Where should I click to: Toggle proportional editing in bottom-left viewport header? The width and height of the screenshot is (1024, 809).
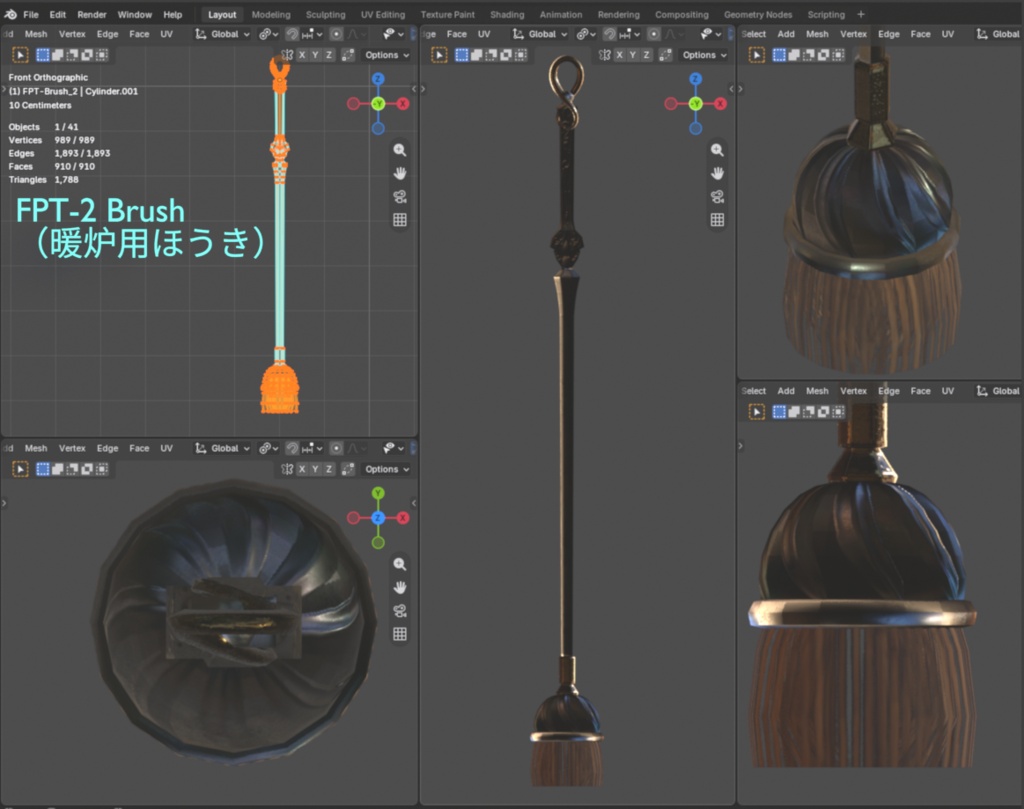(x=336, y=448)
